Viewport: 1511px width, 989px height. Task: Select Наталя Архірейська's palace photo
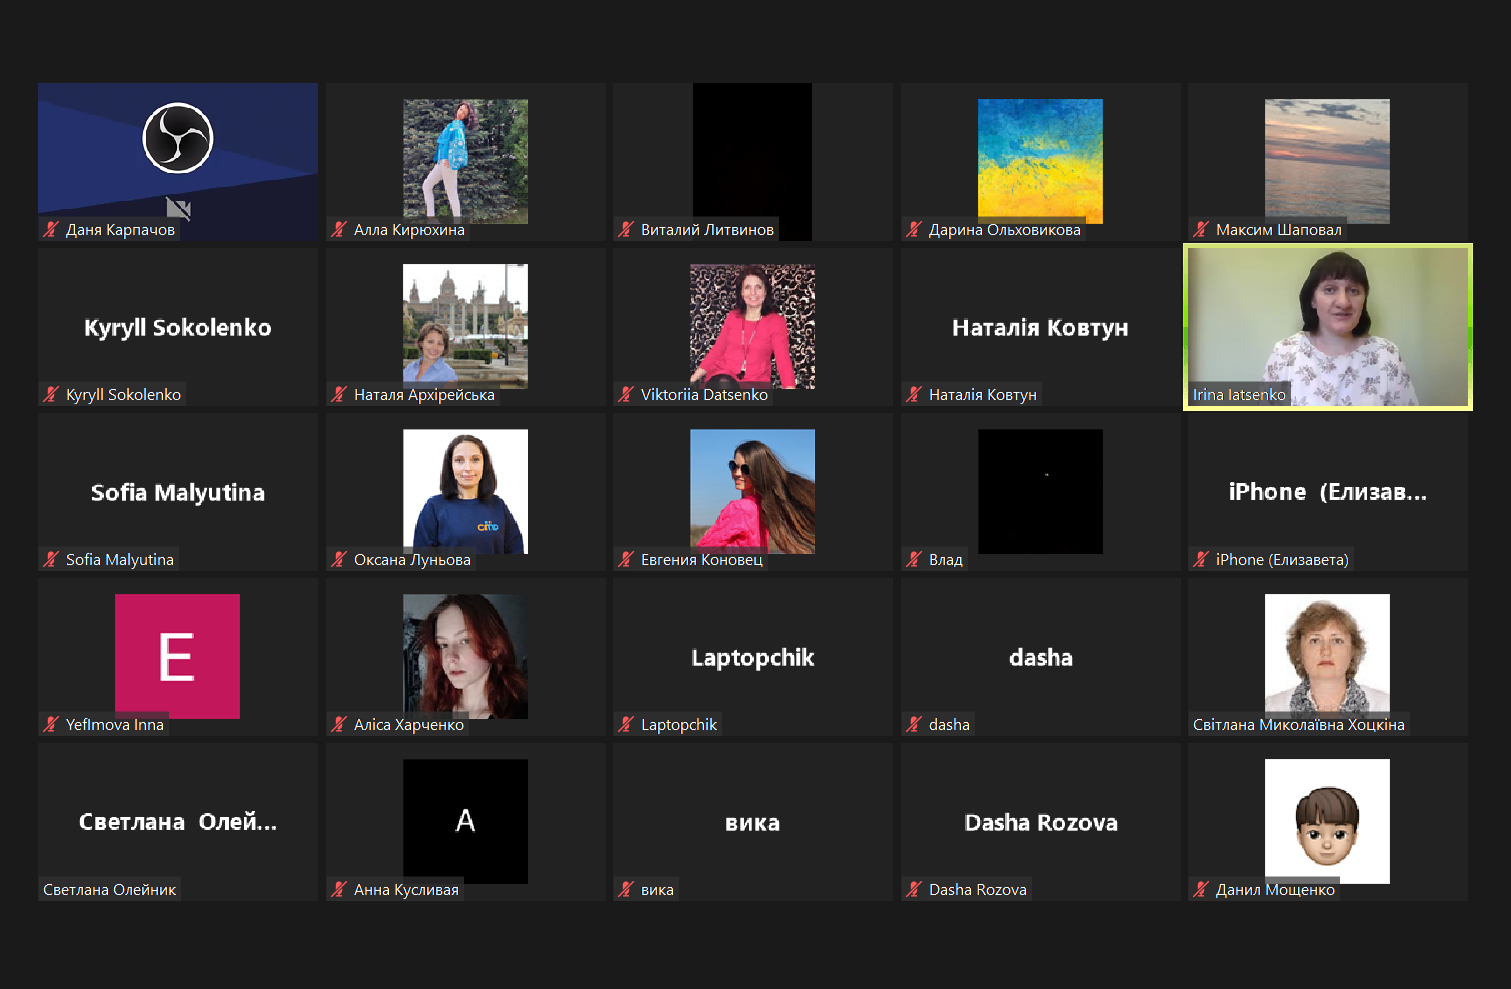465,326
